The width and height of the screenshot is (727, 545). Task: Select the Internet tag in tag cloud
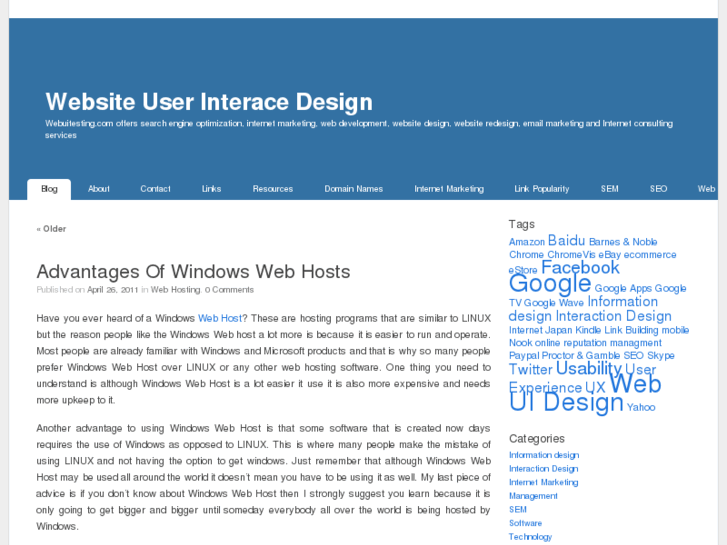click(526, 330)
